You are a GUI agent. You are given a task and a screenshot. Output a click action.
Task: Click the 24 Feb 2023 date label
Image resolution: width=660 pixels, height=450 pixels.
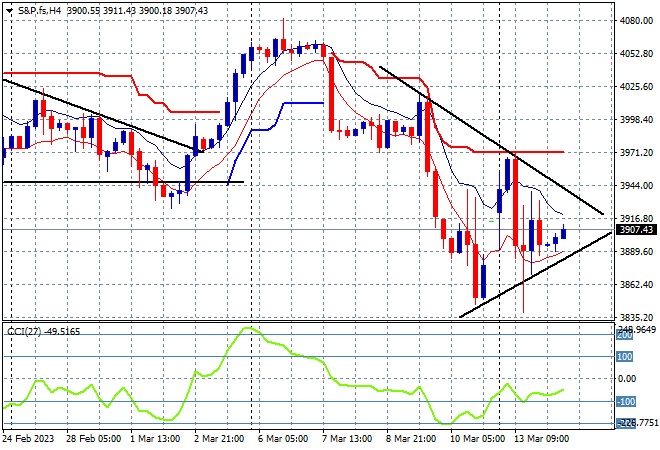click(x=28, y=439)
